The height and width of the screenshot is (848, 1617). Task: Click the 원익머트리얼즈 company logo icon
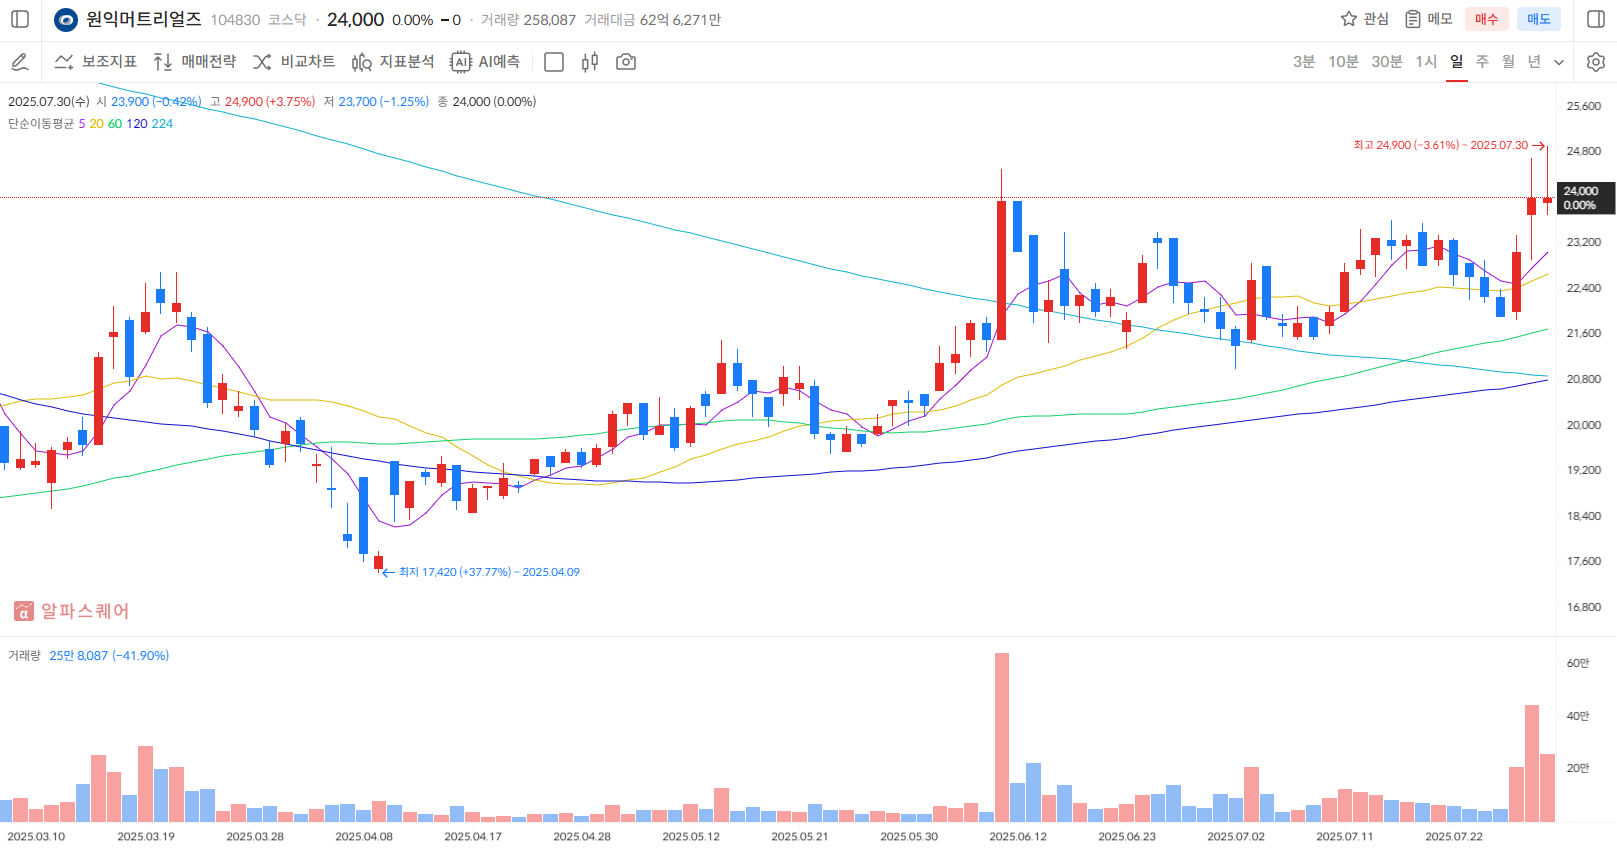pos(66,19)
